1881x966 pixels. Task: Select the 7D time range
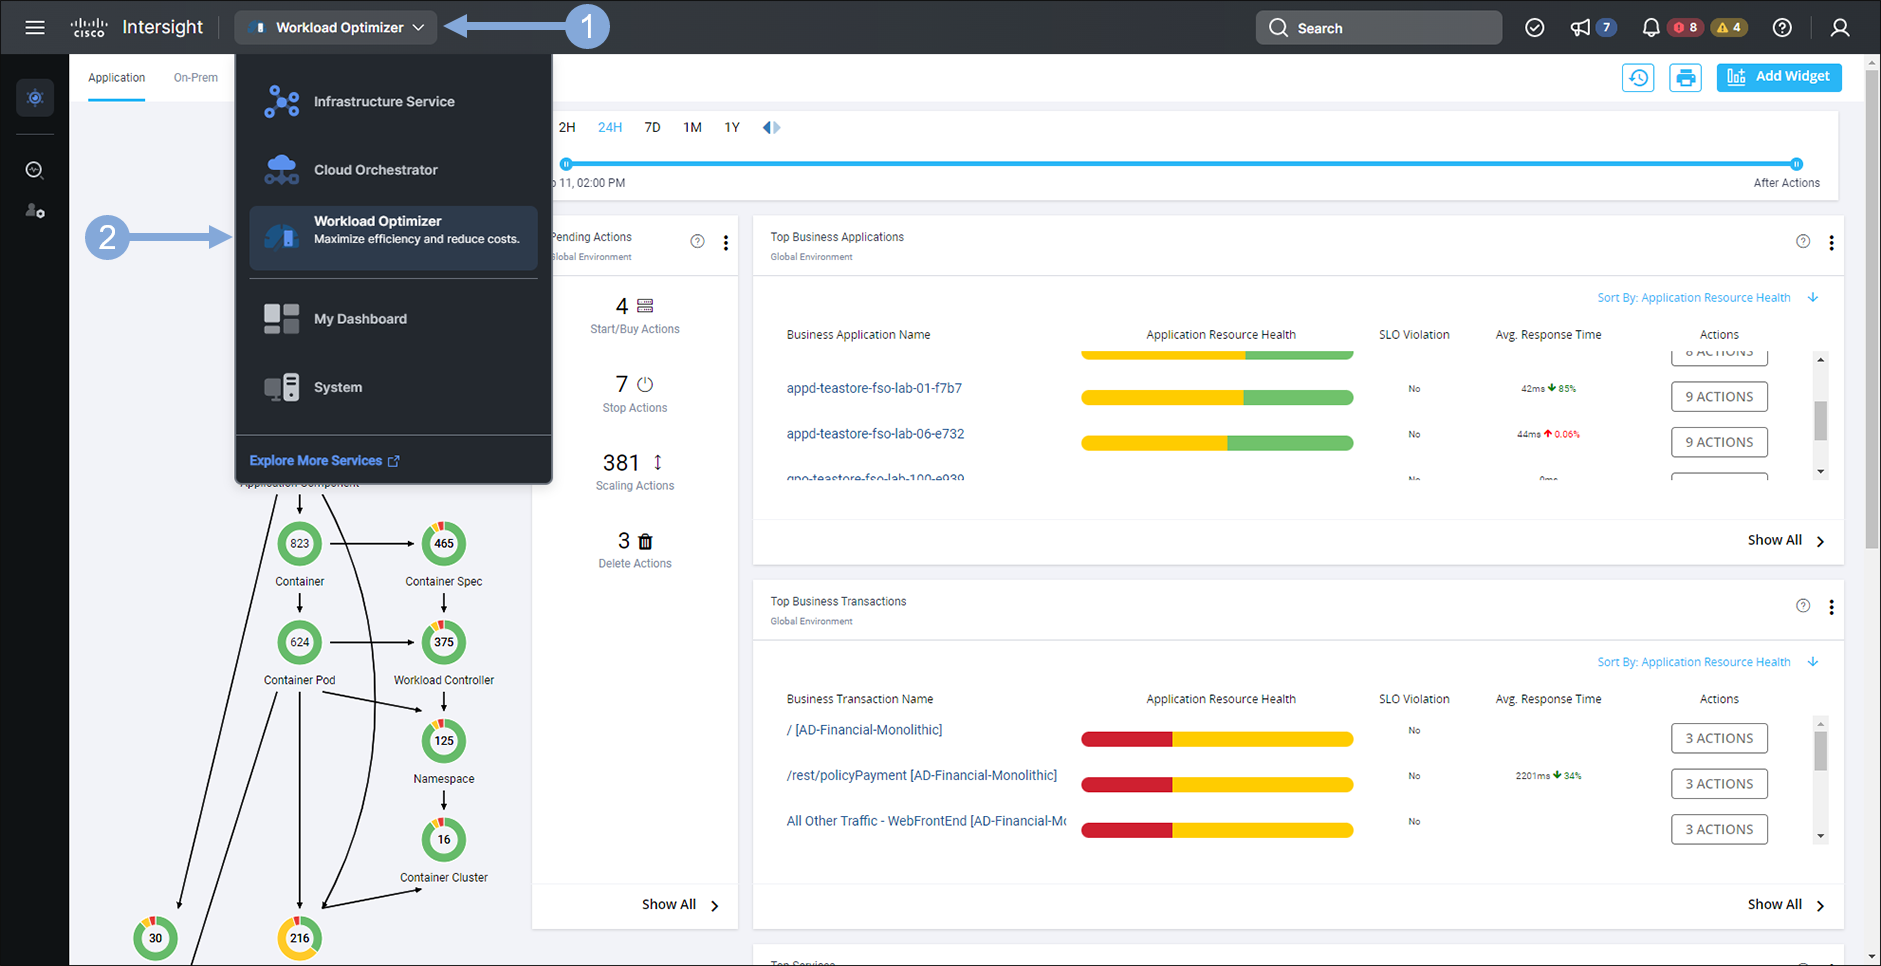click(652, 127)
